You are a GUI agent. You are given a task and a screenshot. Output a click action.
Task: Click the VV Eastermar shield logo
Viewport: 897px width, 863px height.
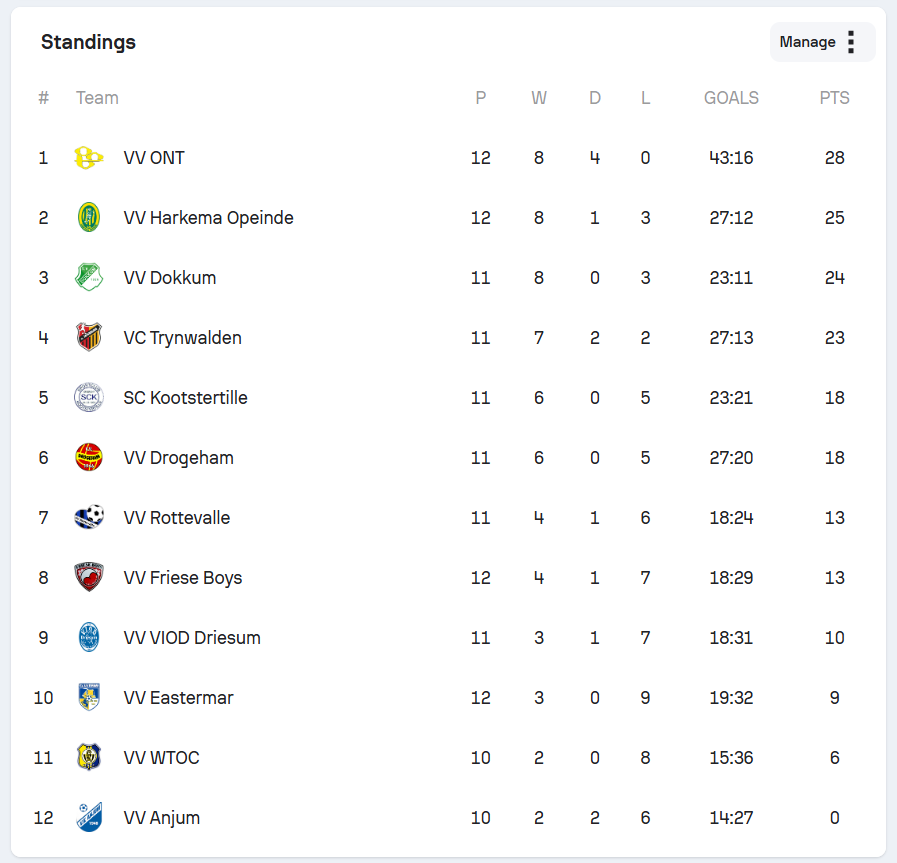click(x=89, y=697)
